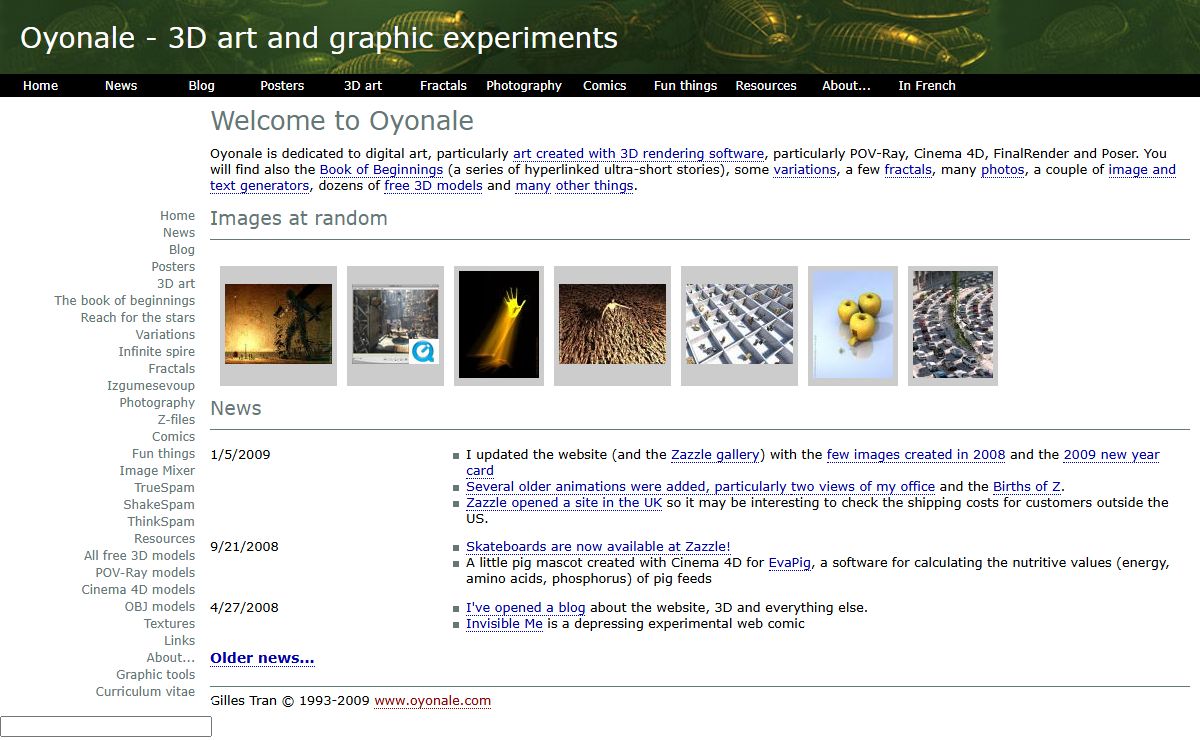Follow the 'I've opened a blog' link
1200x740 pixels.
[x=526, y=608]
